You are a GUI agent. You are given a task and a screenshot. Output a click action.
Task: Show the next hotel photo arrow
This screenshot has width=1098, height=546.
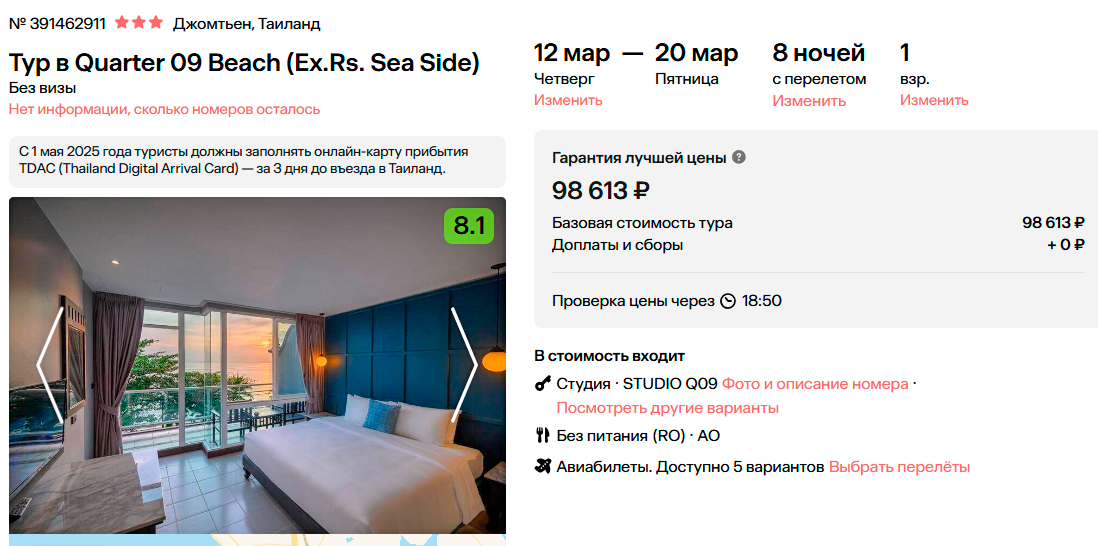(x=463, y=365)
